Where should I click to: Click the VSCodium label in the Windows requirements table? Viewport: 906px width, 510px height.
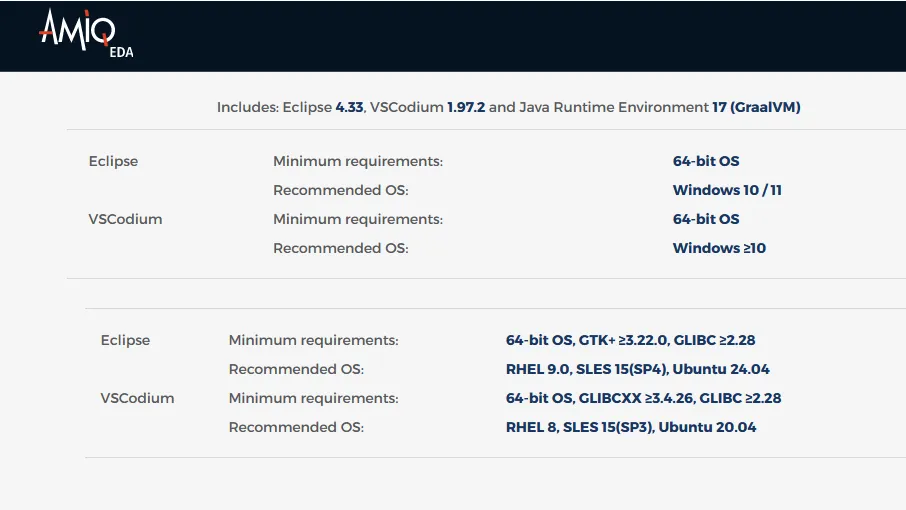pos(125,219)
